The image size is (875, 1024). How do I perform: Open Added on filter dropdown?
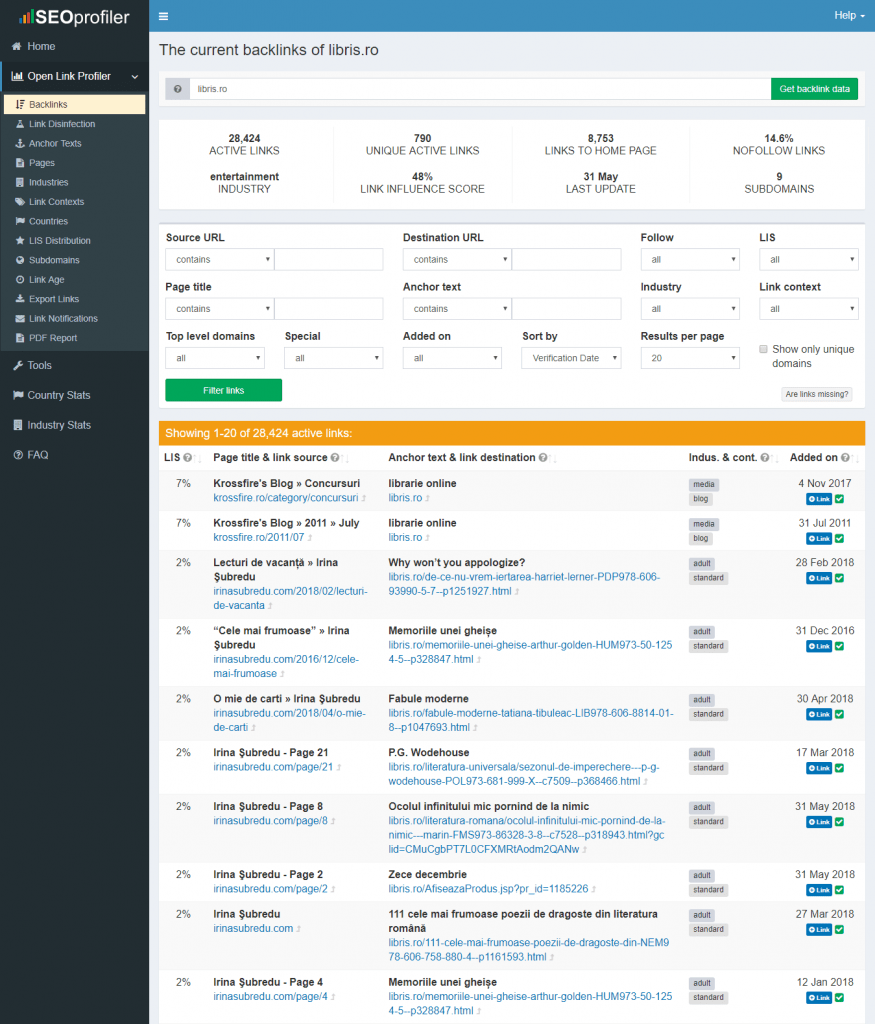[452, 358]
